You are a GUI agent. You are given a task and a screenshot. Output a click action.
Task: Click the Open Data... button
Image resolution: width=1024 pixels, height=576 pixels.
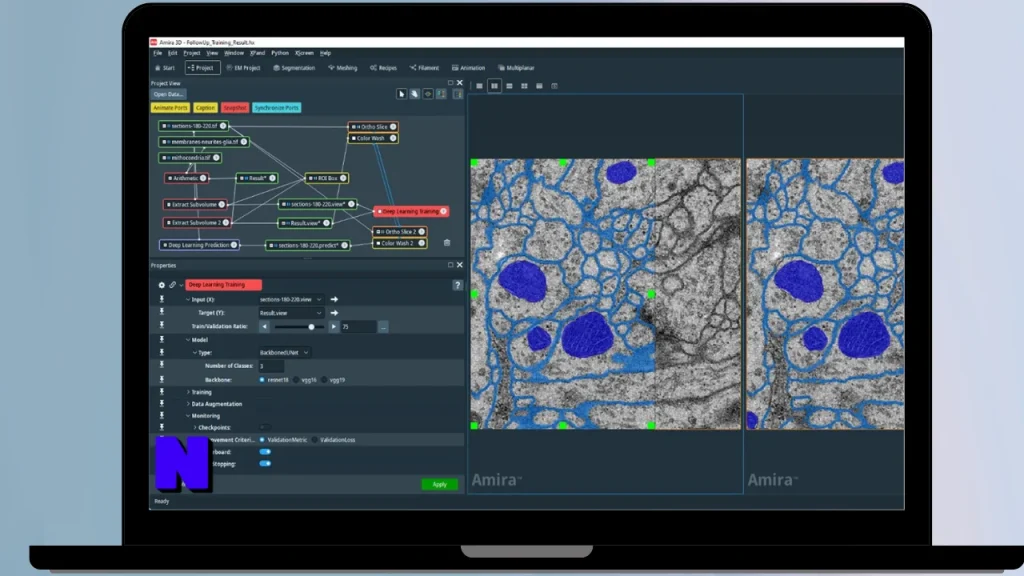(x=168, y=95)
